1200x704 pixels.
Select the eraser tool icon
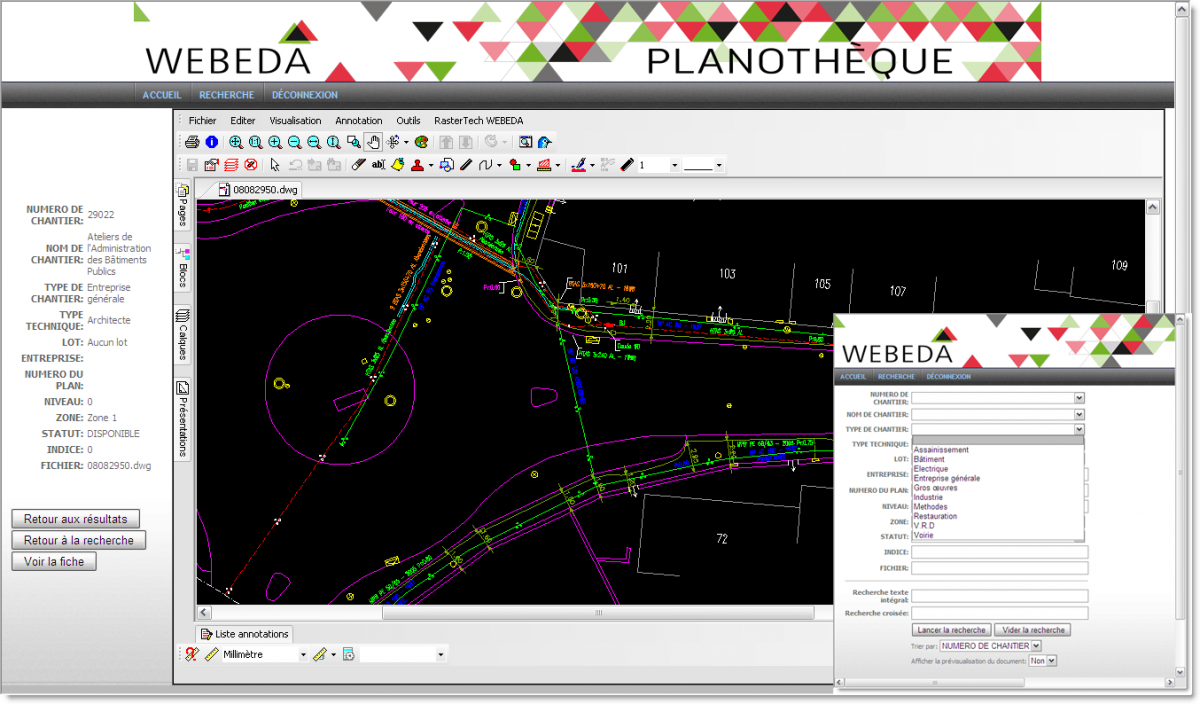[x=358, y=165]
